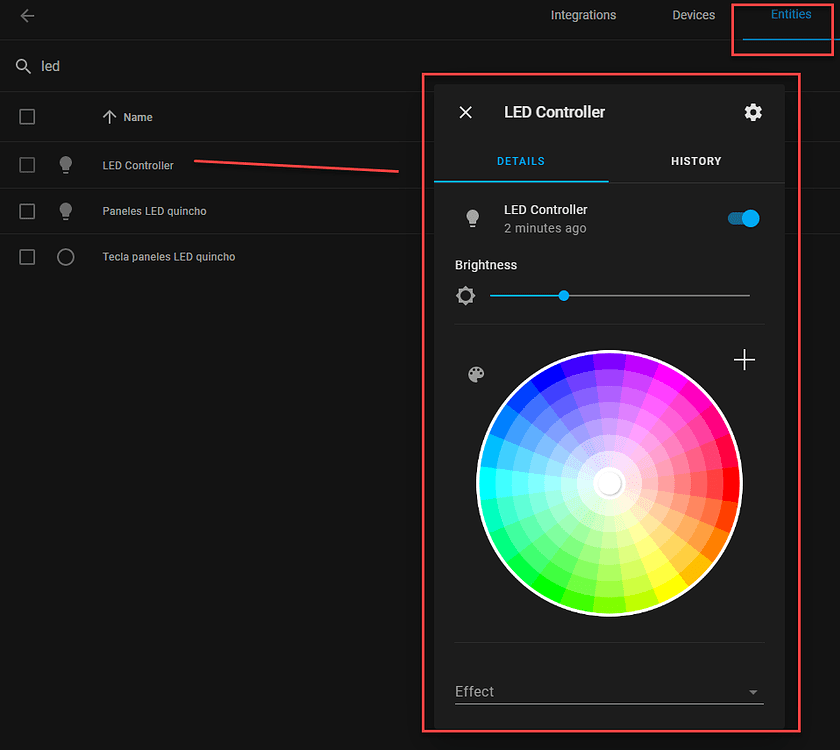Click the color palette icon
This screenshot has width=840, height=750.
tap(475, 374)
